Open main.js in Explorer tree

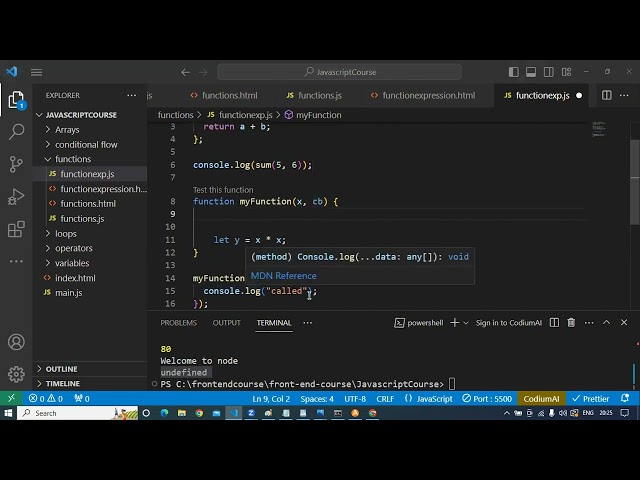pyautogui.click(x=69, y=293)
